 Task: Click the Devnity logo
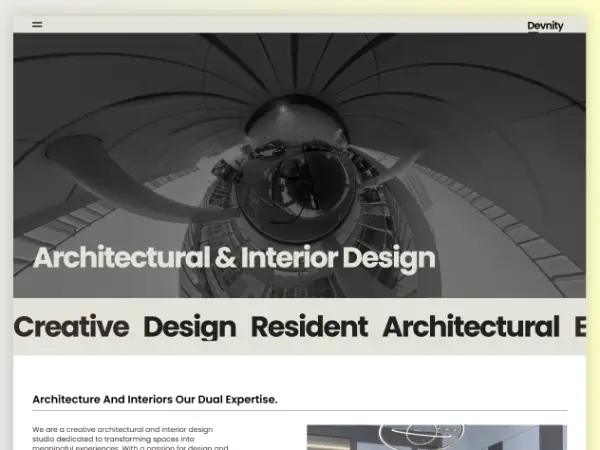(545, 26)
